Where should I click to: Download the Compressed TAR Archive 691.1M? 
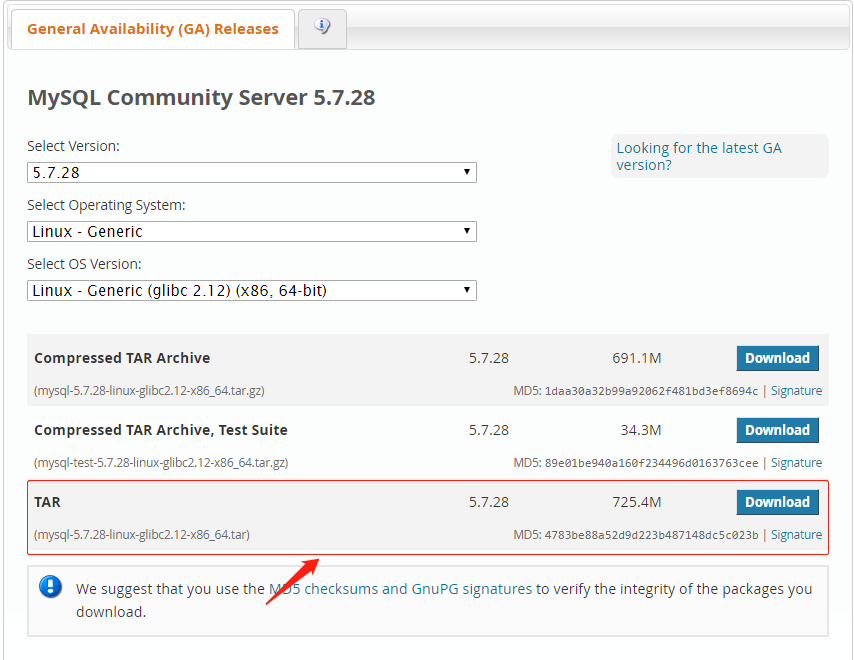[777, 358]
